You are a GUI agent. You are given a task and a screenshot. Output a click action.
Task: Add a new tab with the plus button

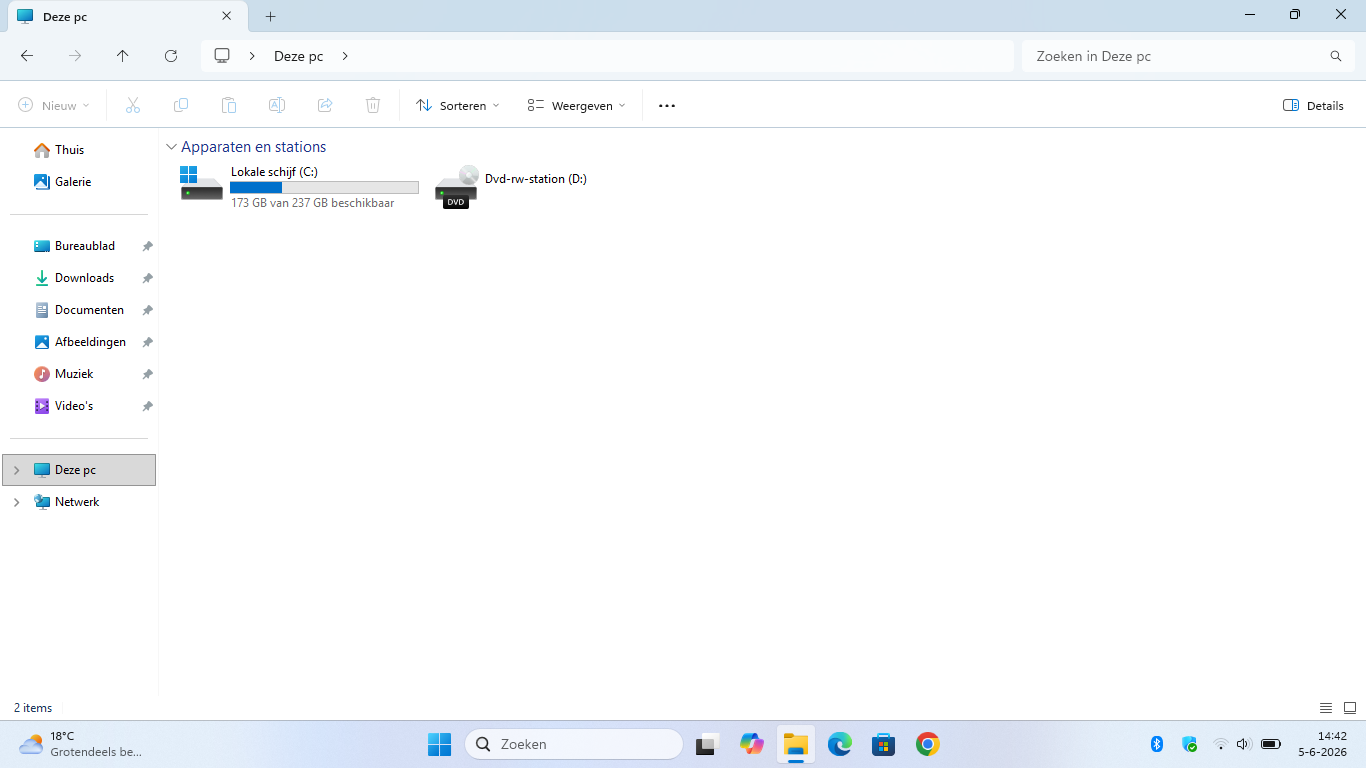point(270,16)
